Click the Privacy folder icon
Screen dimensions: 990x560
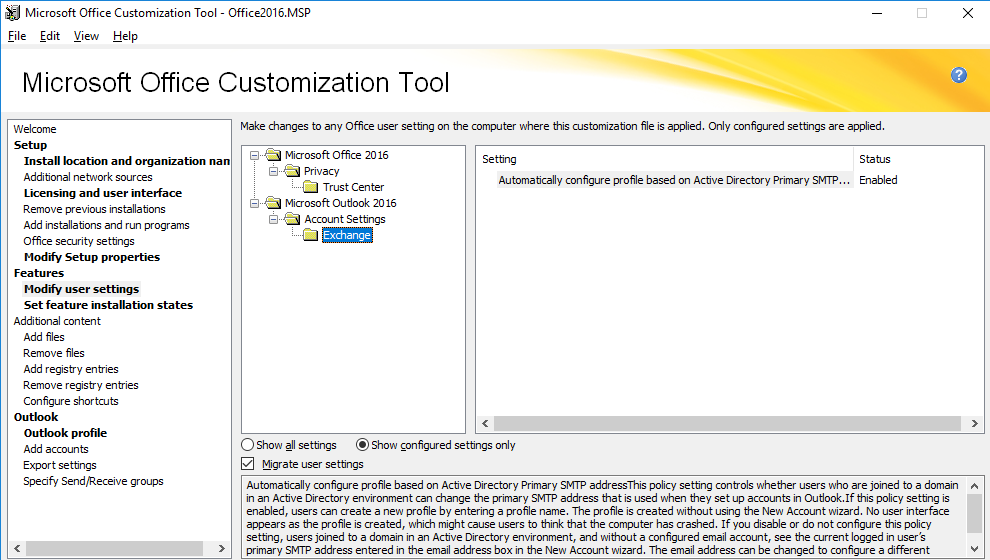(x=292, y=171)
